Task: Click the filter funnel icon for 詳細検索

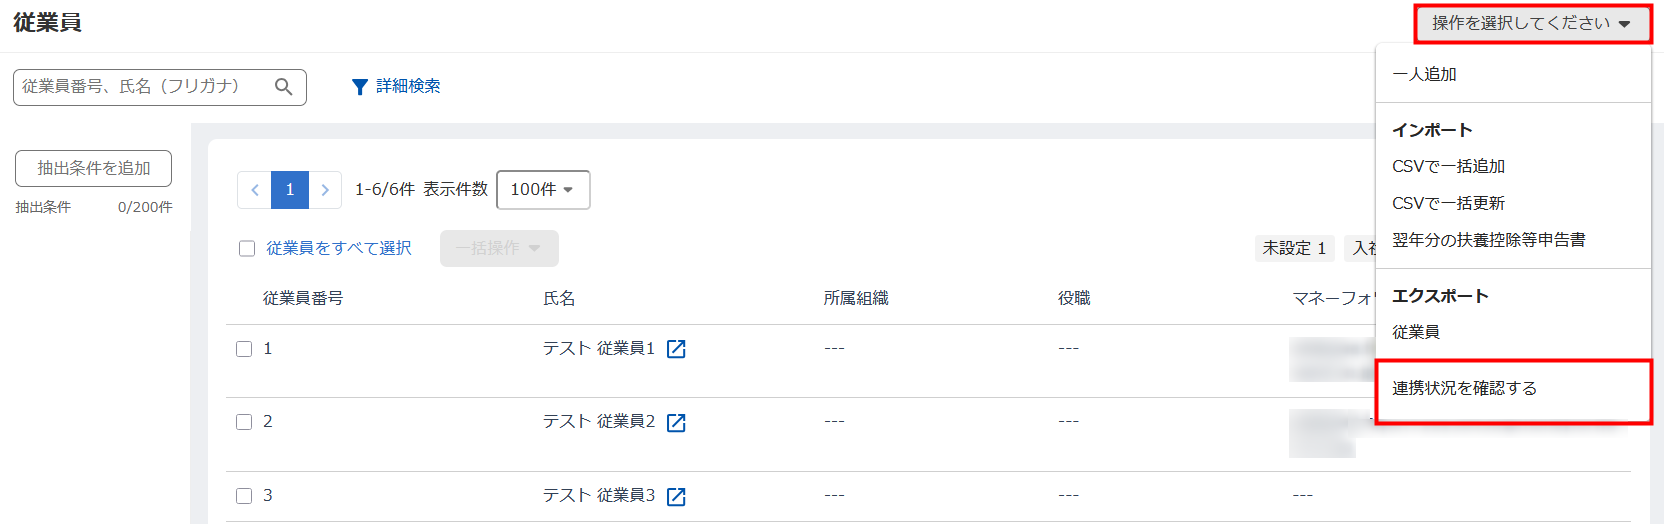Action: tap(360, 87)
